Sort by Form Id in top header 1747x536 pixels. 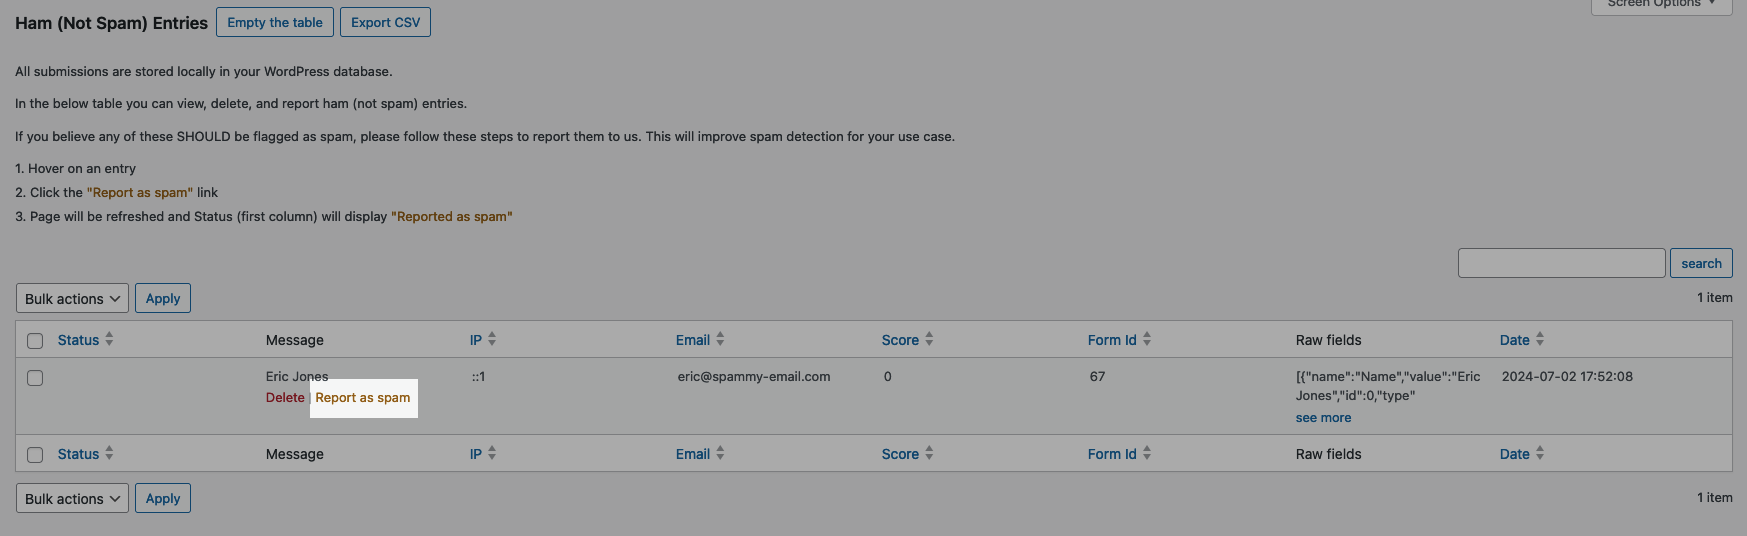click(1147, 340)
